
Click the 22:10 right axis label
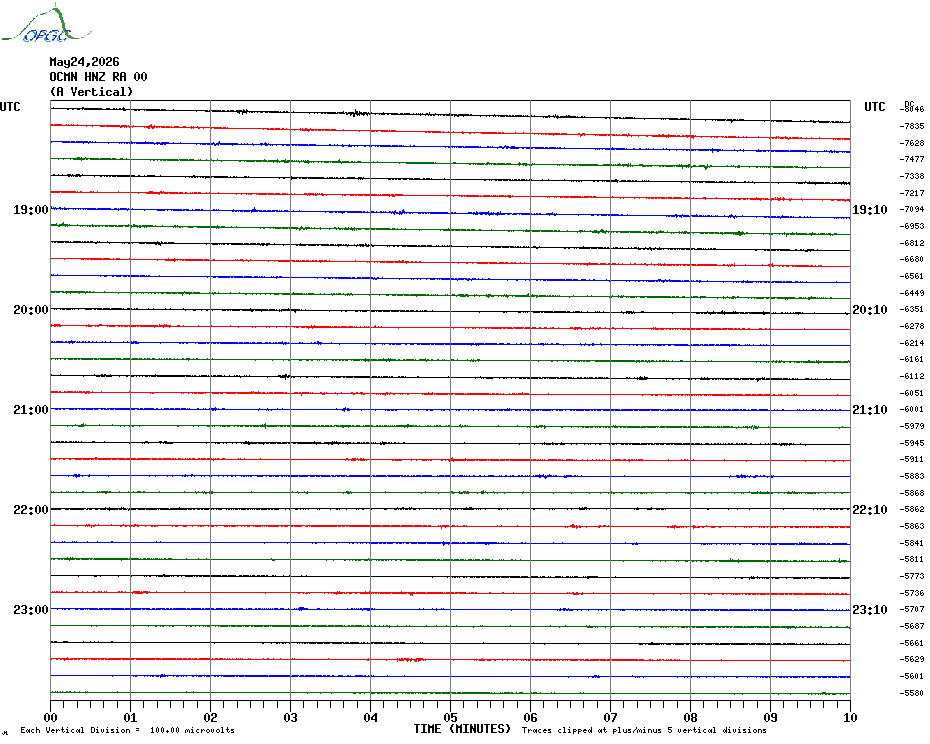click(x=870, y=510)
